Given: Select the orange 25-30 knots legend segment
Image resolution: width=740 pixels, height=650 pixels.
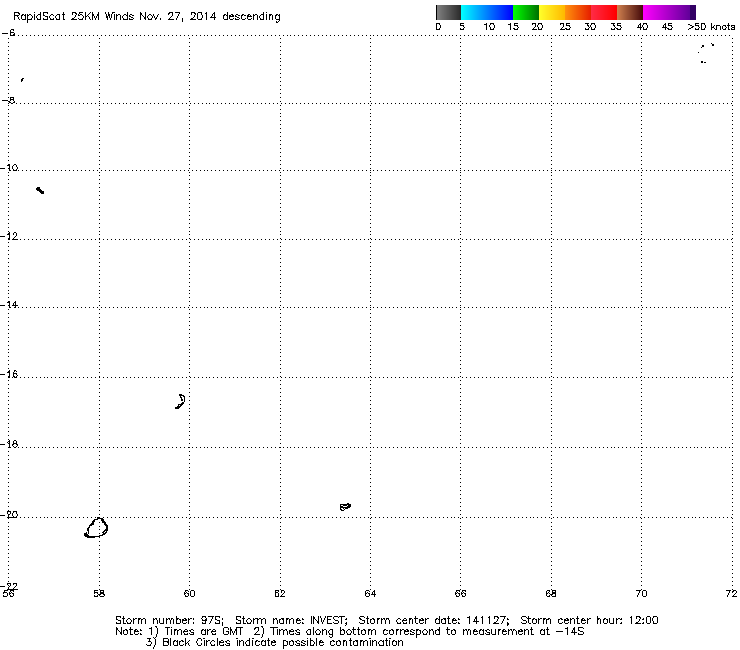Looking at the screenshot, I should click(578, 12).
